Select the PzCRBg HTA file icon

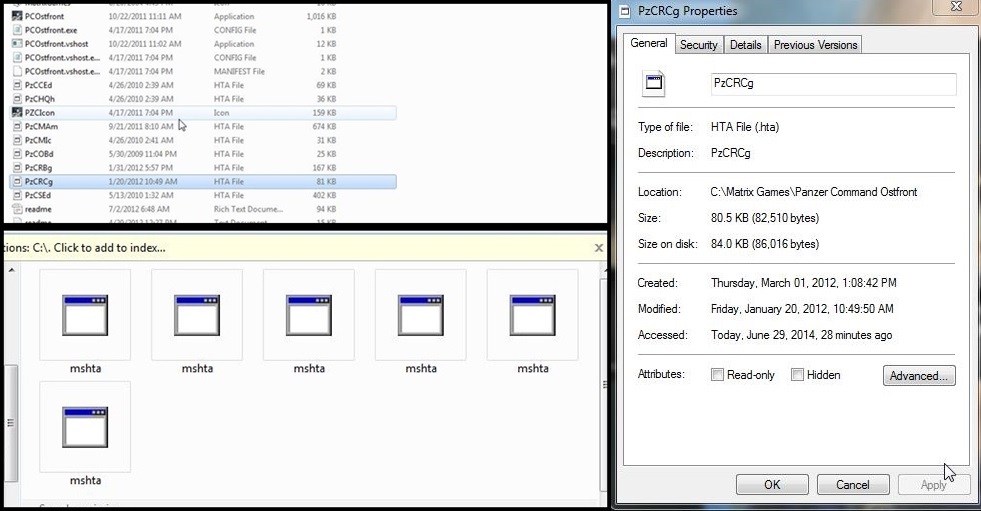coord(17,168)
